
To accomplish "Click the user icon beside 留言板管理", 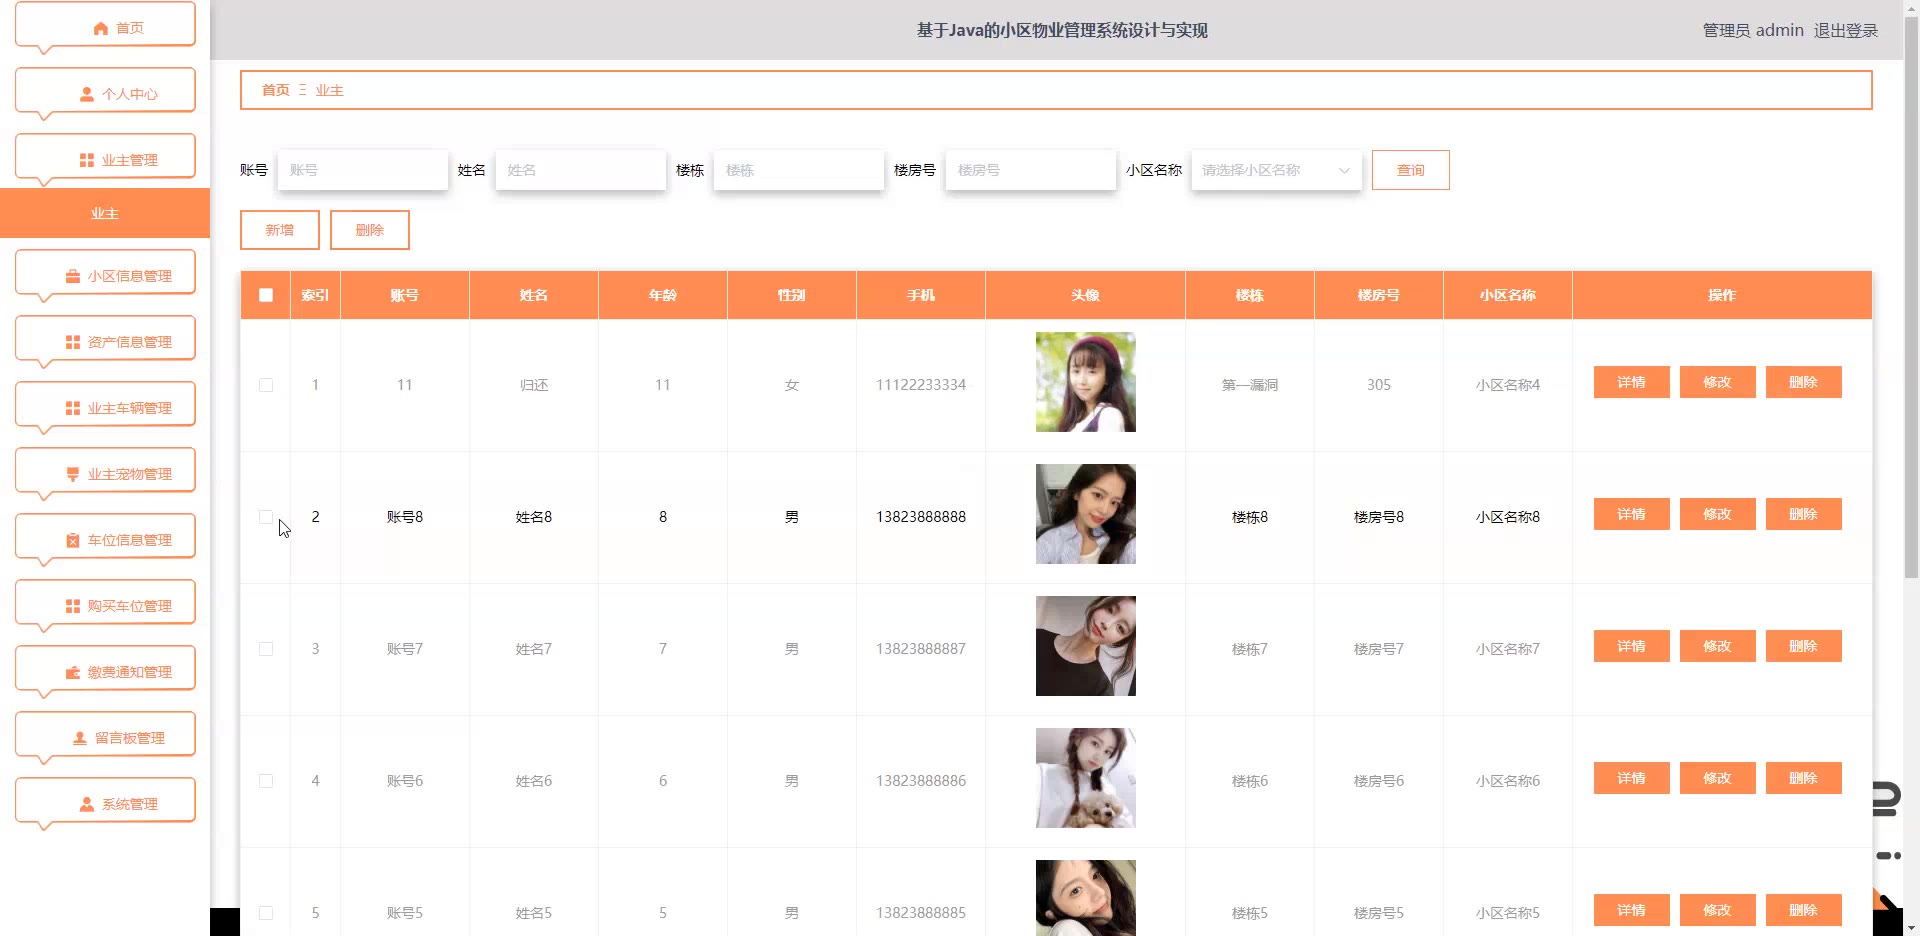I will [80, 738].
